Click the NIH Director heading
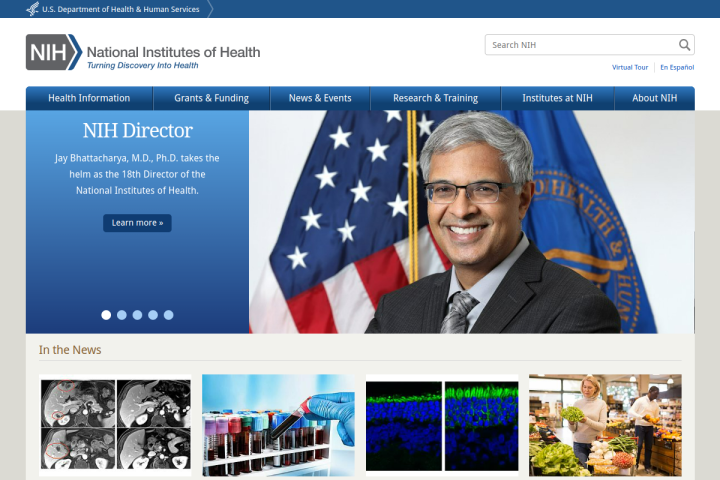 [137, 130]
